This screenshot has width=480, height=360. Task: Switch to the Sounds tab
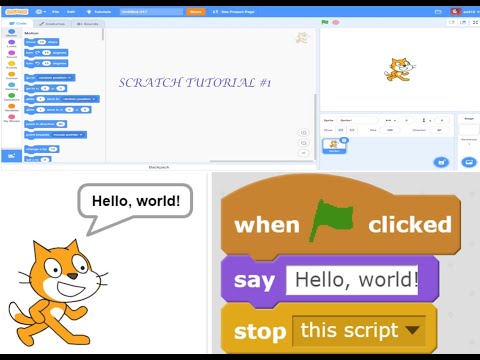click(x=87, y=24)
